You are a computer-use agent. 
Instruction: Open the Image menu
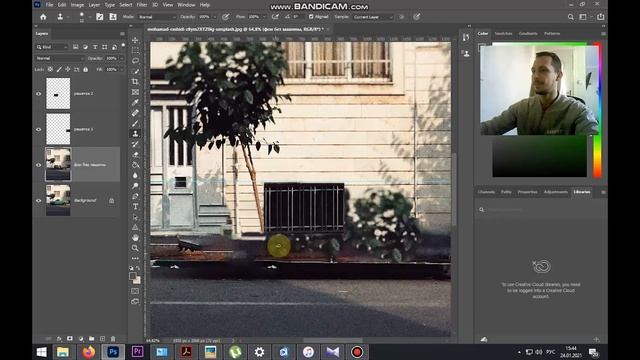(x=77, y=5)
